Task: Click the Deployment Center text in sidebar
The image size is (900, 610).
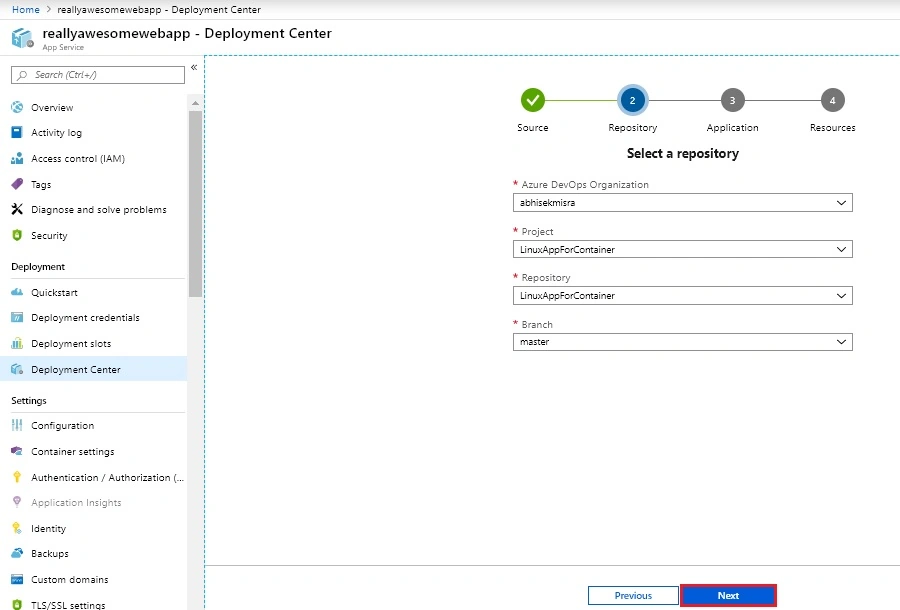Action: tap(76, 370)
